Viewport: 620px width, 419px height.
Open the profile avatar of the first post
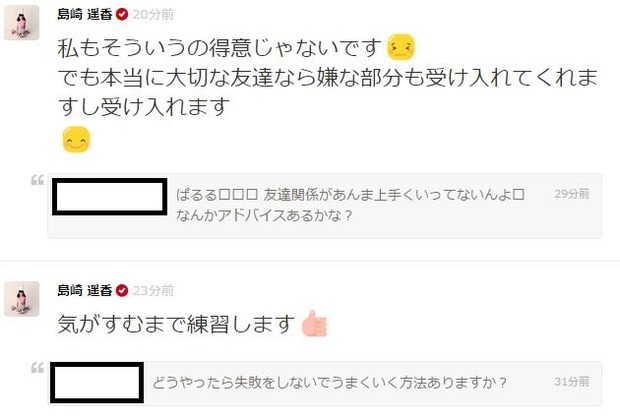22,23
